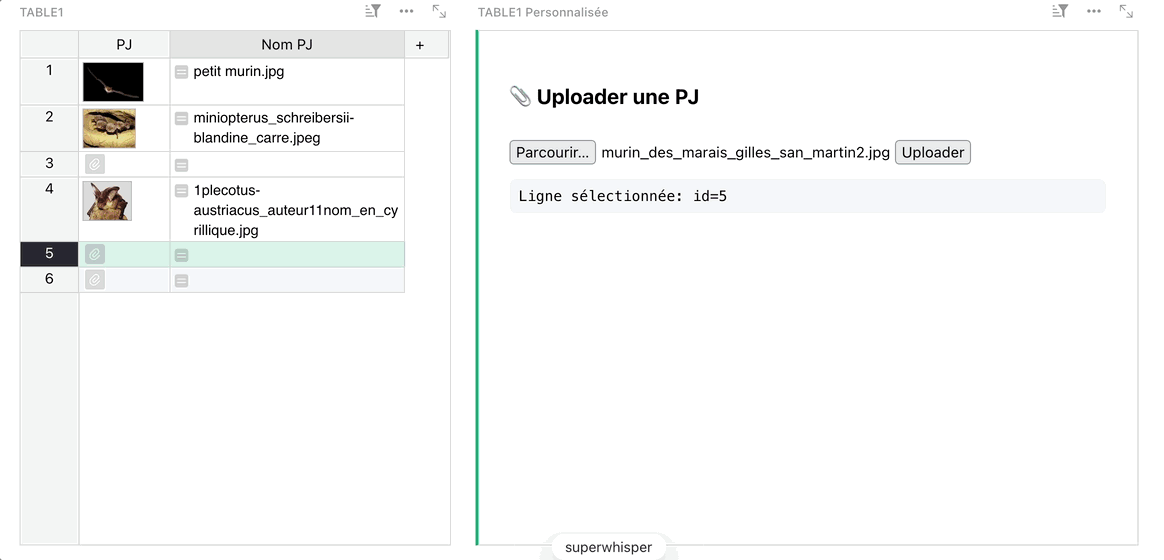
Task: Click the superwhisper pill at the bottom
Action: (608, 547)
